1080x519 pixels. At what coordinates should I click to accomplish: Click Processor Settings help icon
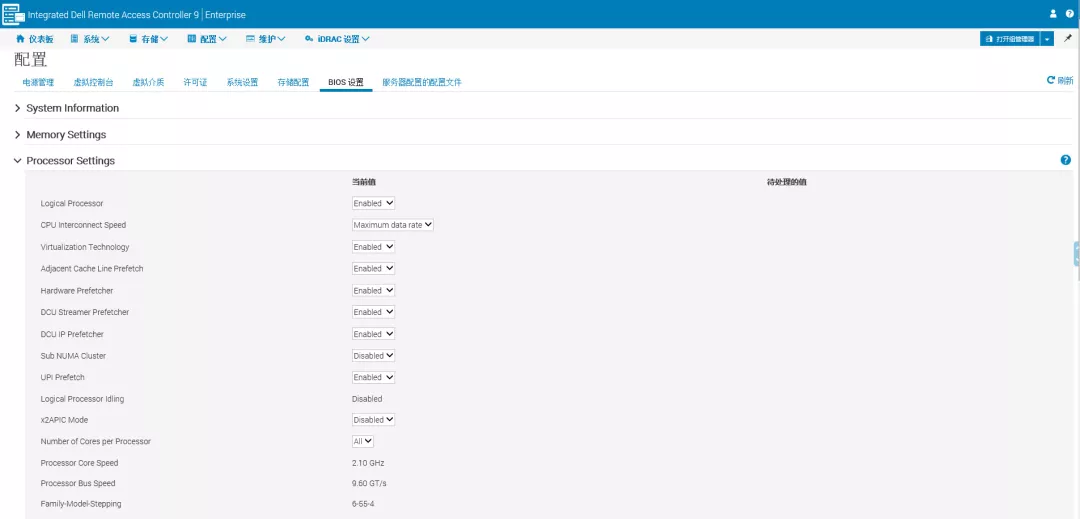click(1066, 160)
